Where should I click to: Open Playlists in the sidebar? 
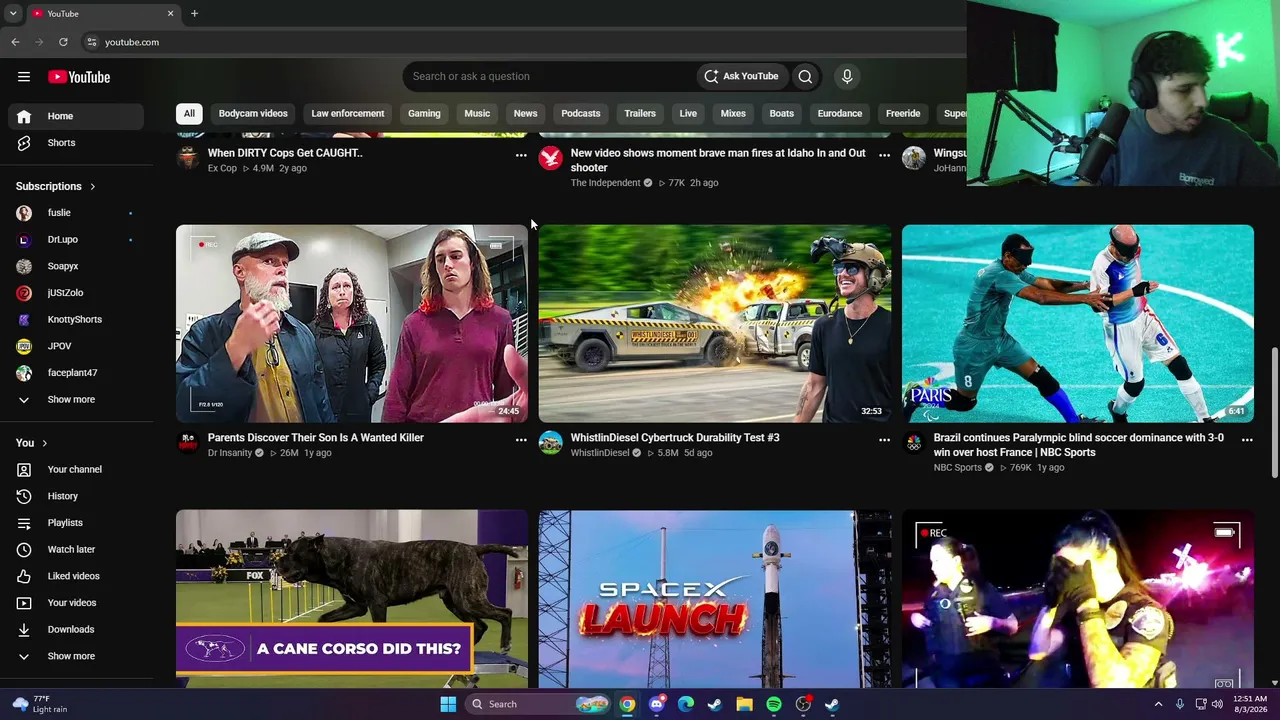click(76, 523)
